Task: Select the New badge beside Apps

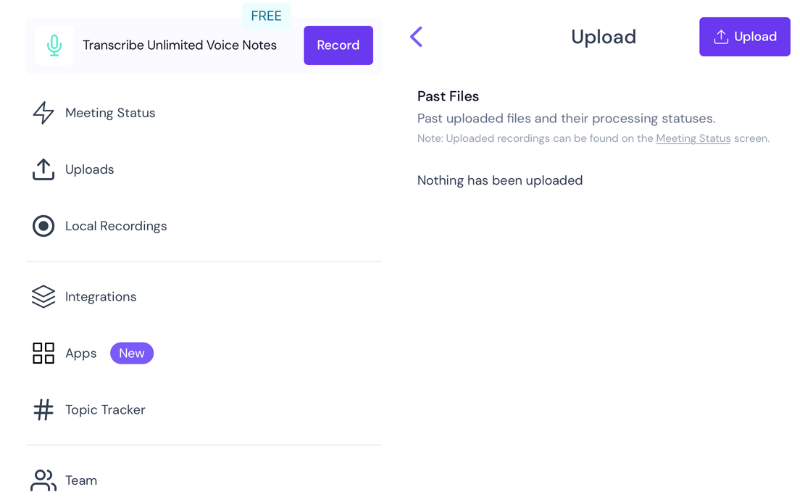Action: point(132,353)
